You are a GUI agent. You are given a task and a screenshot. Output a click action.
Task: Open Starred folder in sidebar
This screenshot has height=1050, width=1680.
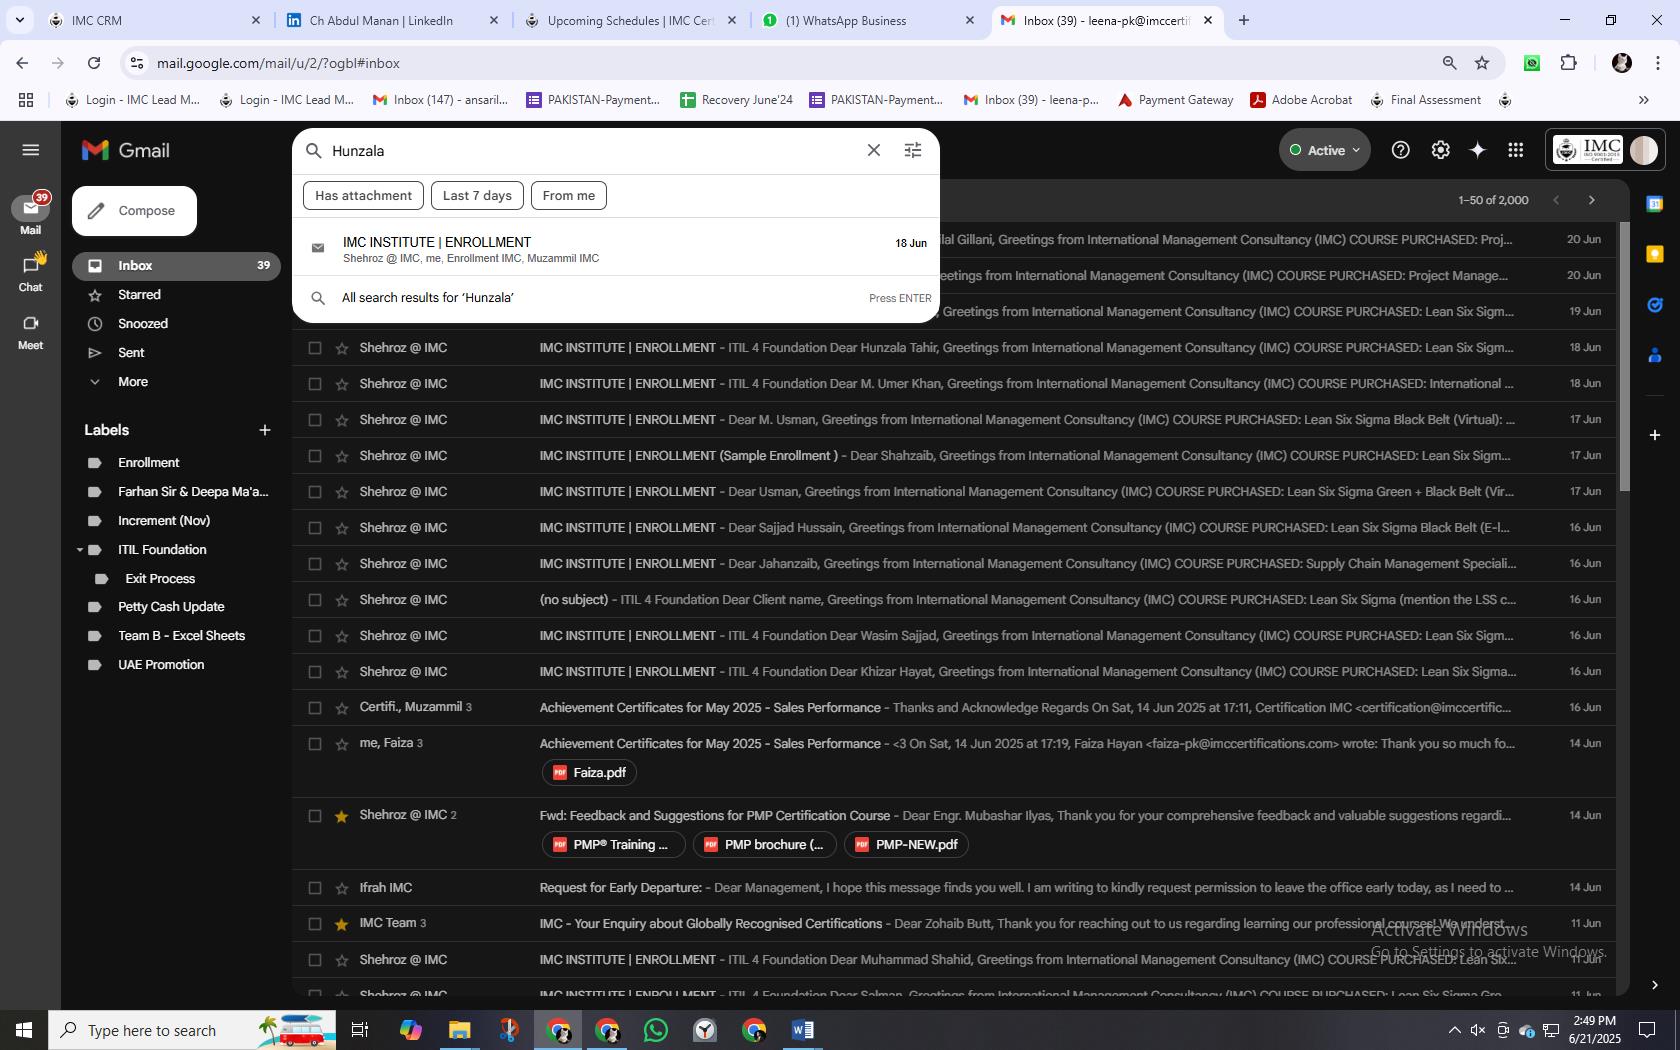[x=139, y=295]
